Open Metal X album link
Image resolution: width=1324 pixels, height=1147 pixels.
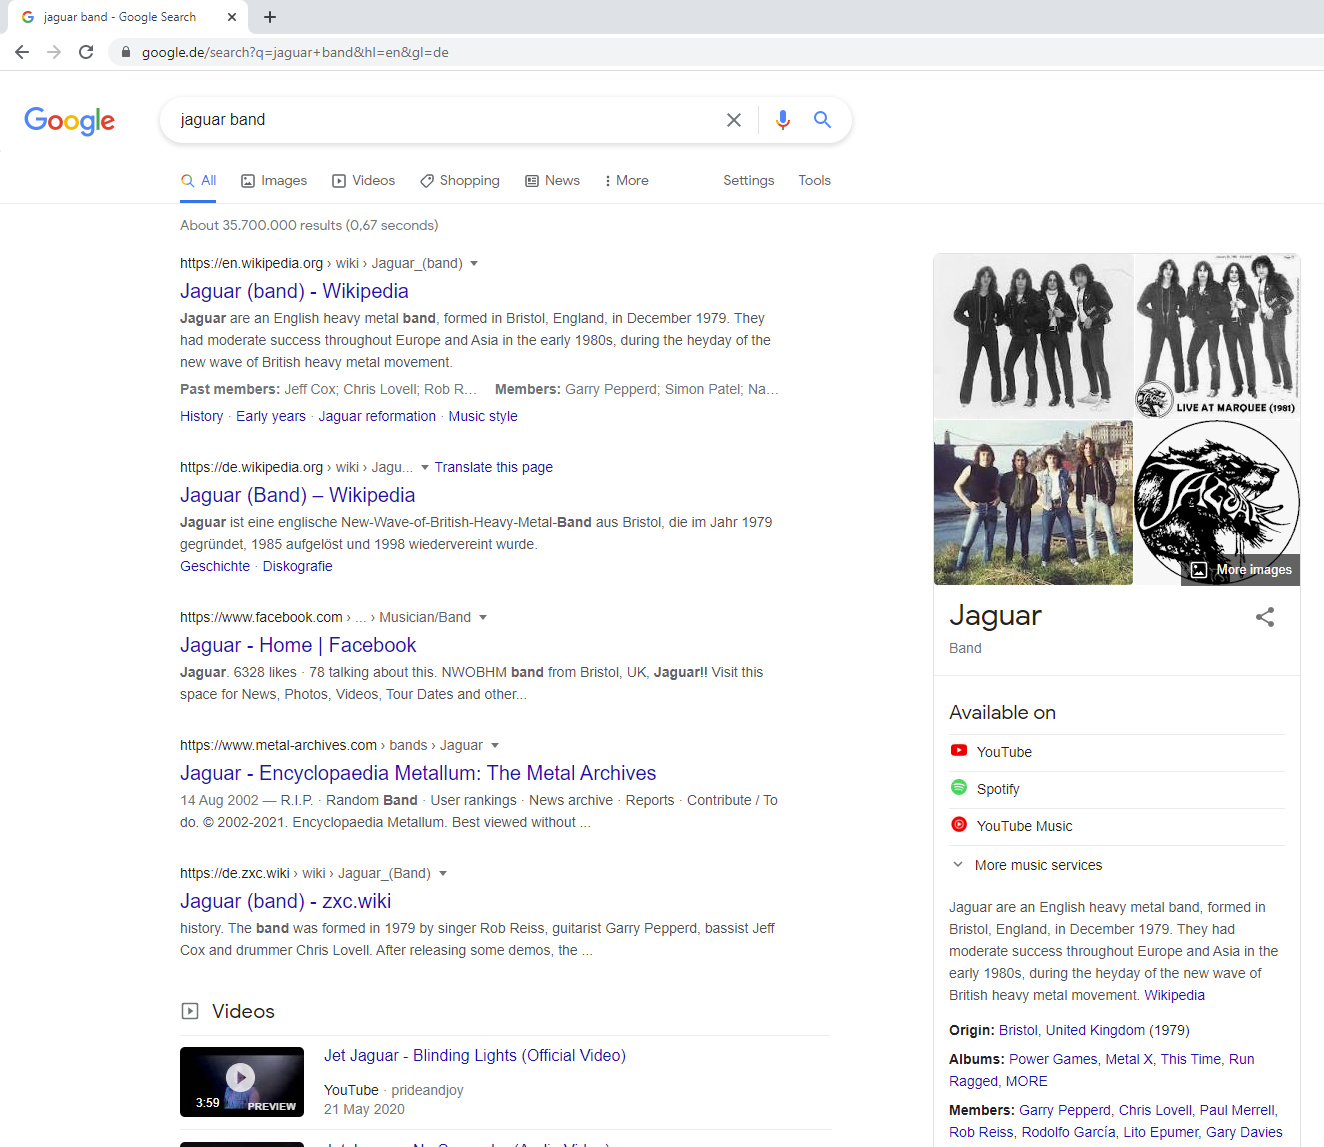[1129, 1059]
